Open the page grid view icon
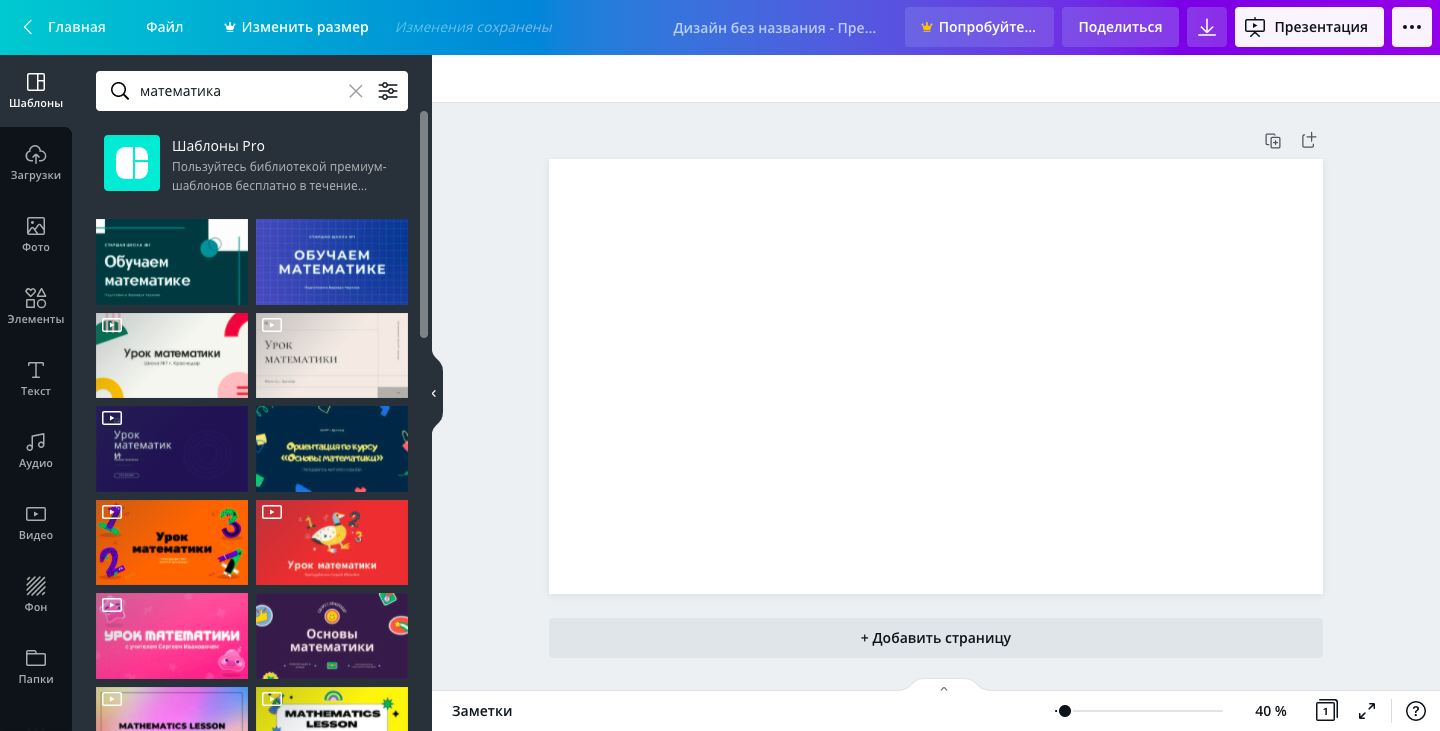This screenshot has height=731, width=1440. (x=1326, y=711)
